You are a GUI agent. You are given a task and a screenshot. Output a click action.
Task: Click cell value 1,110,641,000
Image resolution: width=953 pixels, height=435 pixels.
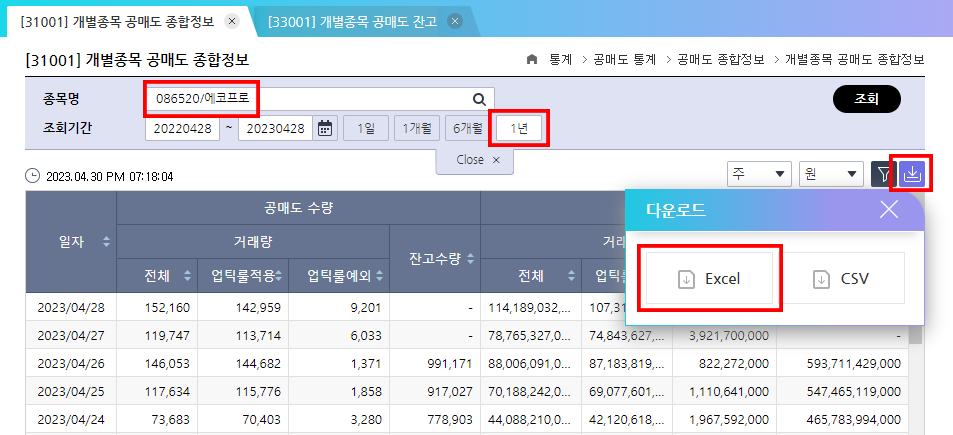(x=730, y=391)
